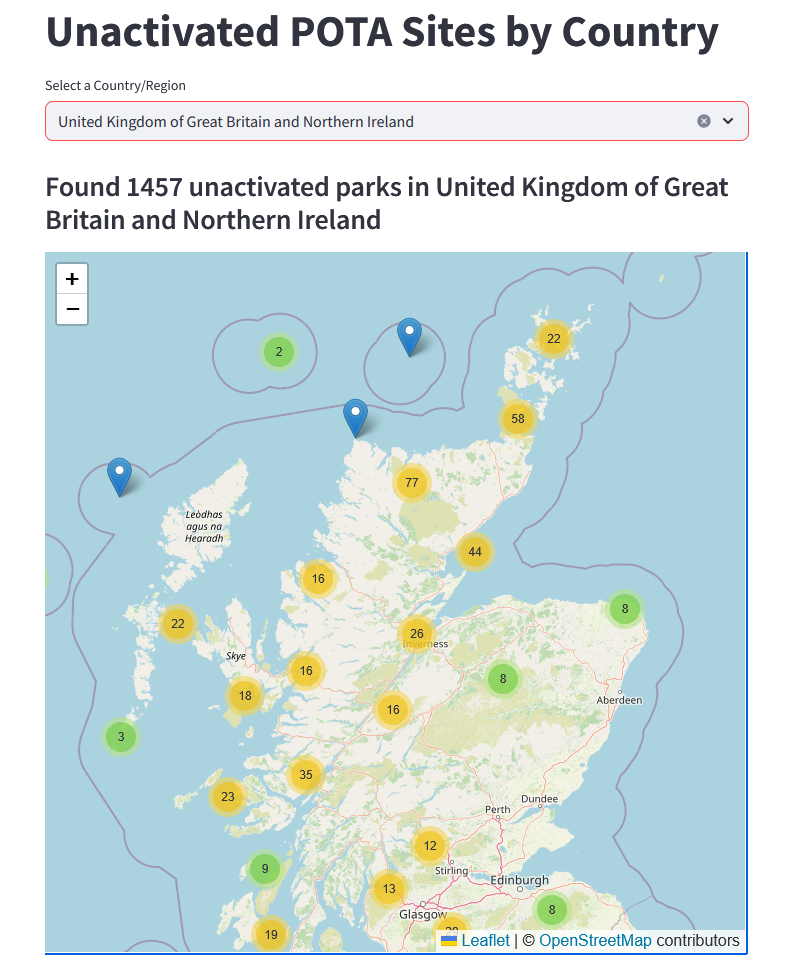The width and height of the screenshot is (787, 973).
Task: Open the cluster showing 77 parks
Action: (x=411, y=483)
